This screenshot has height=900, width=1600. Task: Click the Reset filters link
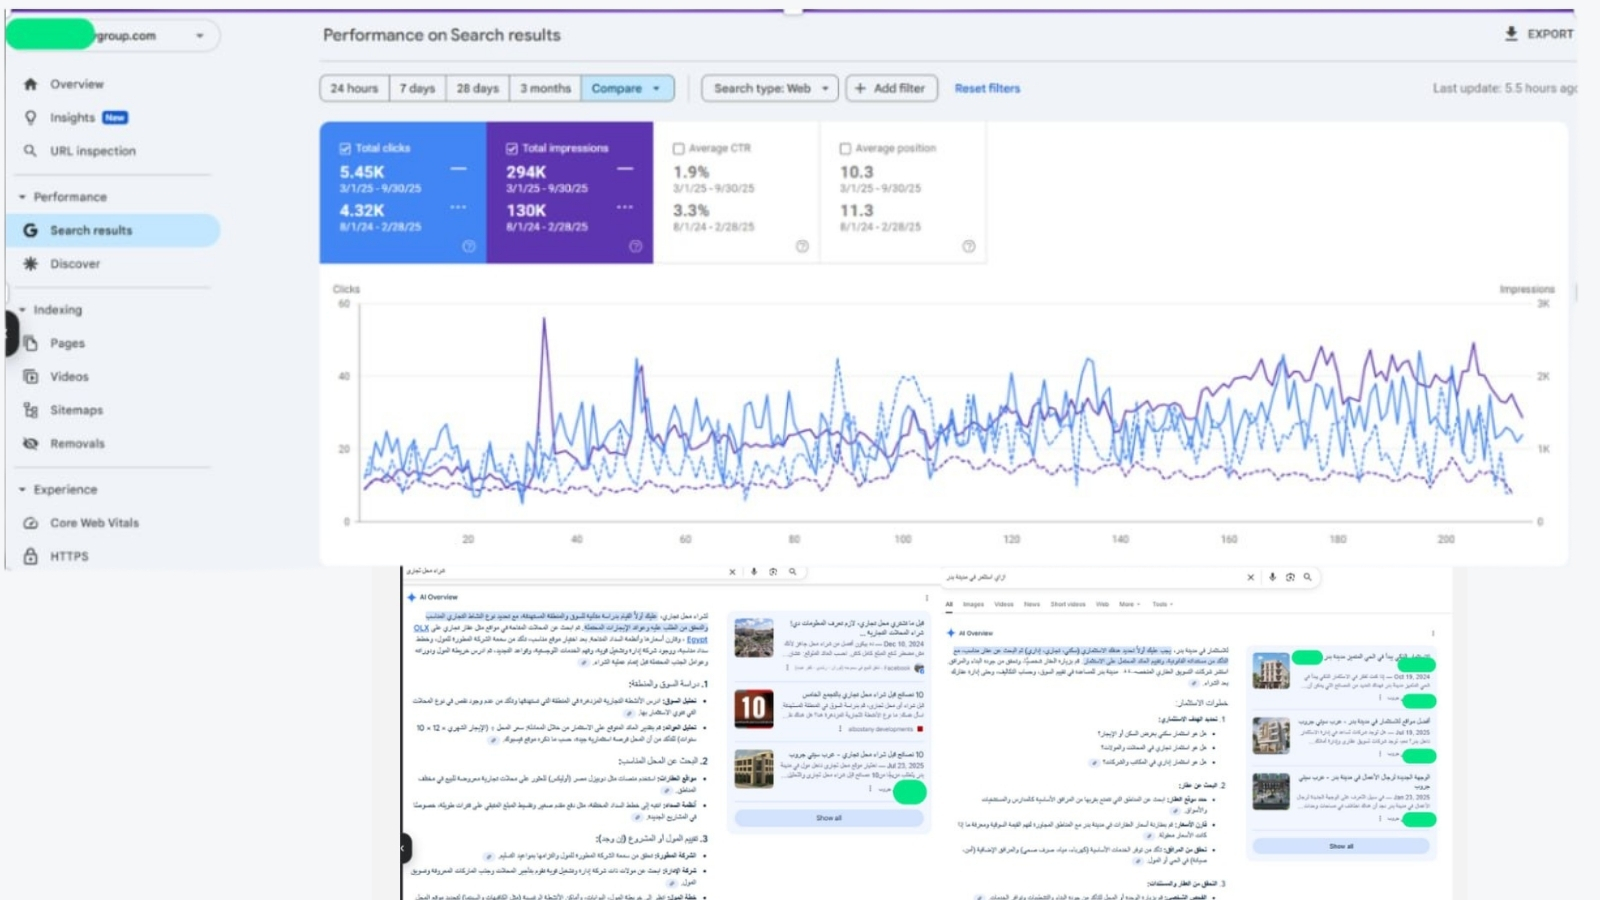987,89
